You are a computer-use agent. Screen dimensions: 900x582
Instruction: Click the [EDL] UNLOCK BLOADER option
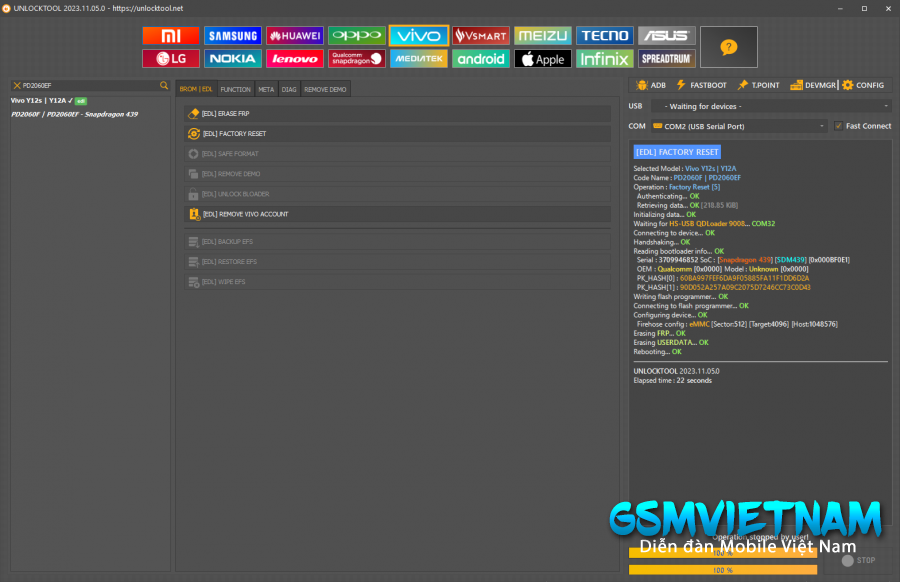point(397,194)
